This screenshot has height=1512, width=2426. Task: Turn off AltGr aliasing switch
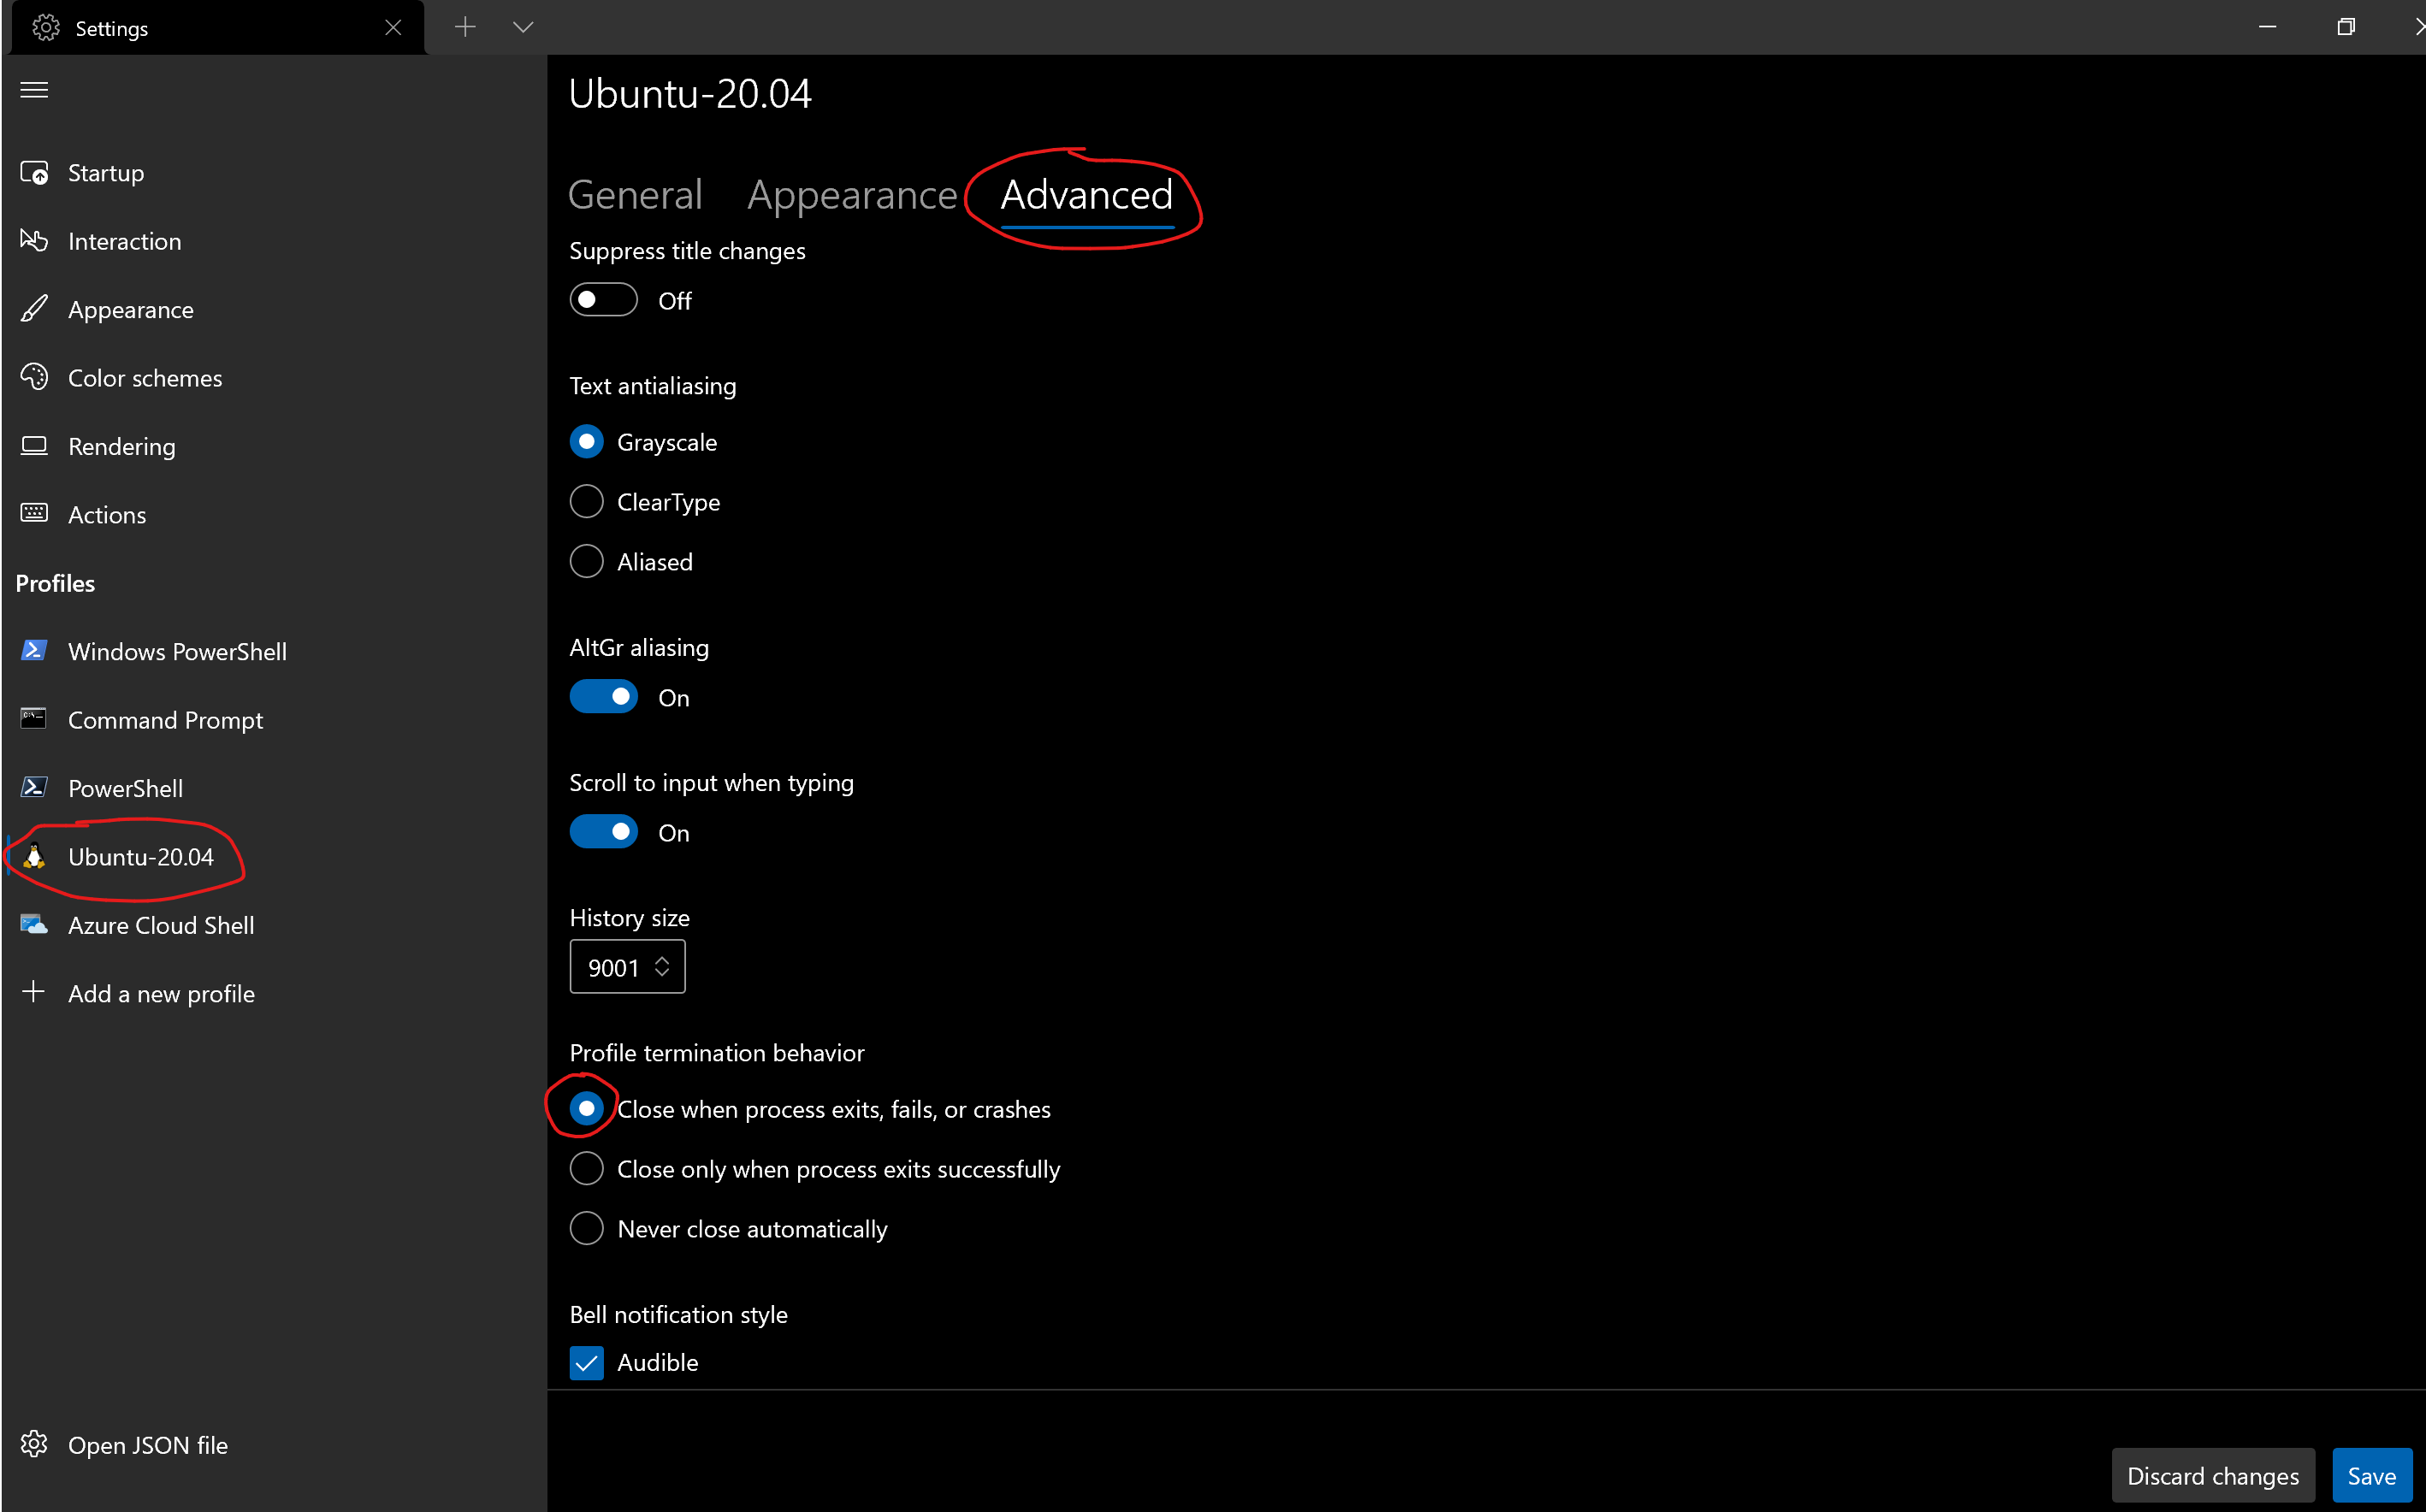[x=603, y=697]
